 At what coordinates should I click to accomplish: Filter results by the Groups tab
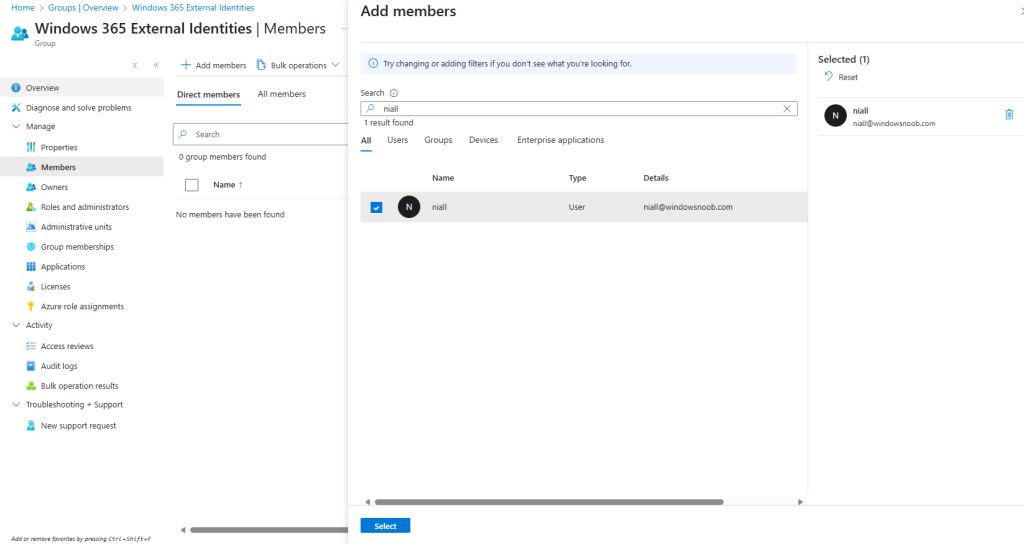coord(438,140)
